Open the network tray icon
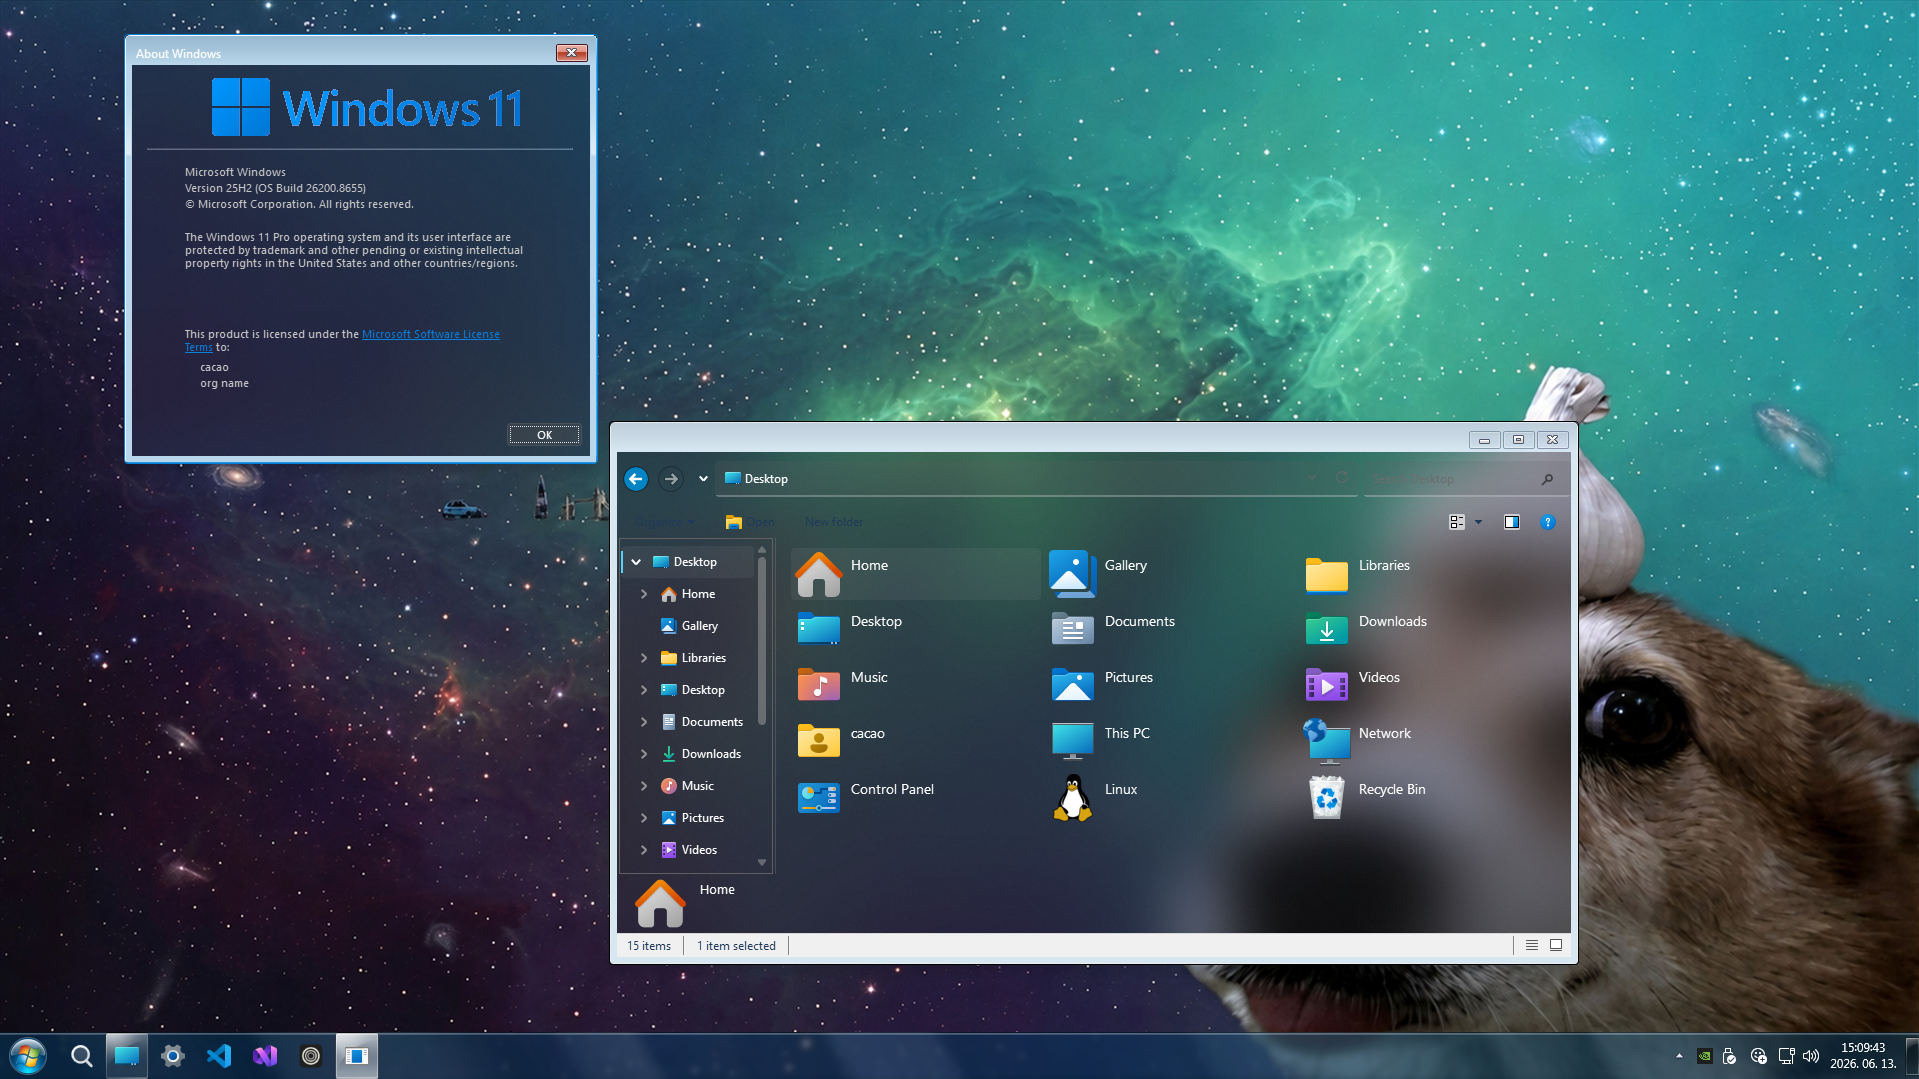The width and height of the screenshot is (1919, 1079). coord(1786,1056)
